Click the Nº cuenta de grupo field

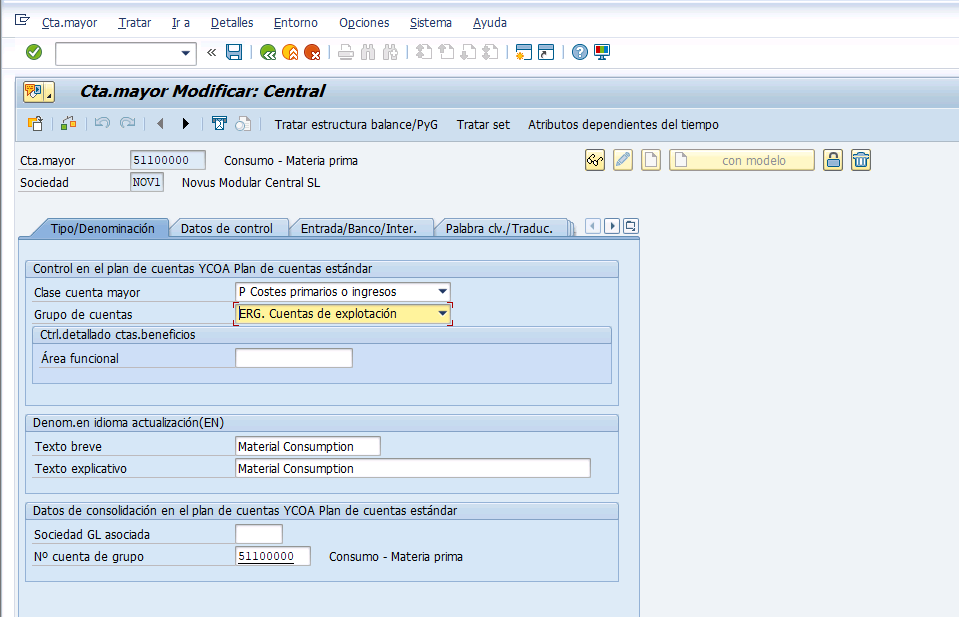coord(273,556)
